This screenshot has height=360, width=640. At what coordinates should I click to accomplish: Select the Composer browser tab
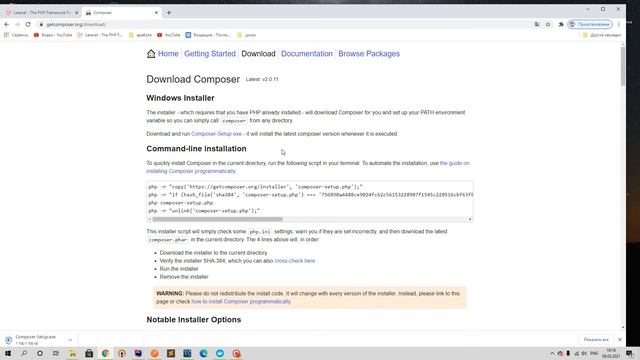121,13
